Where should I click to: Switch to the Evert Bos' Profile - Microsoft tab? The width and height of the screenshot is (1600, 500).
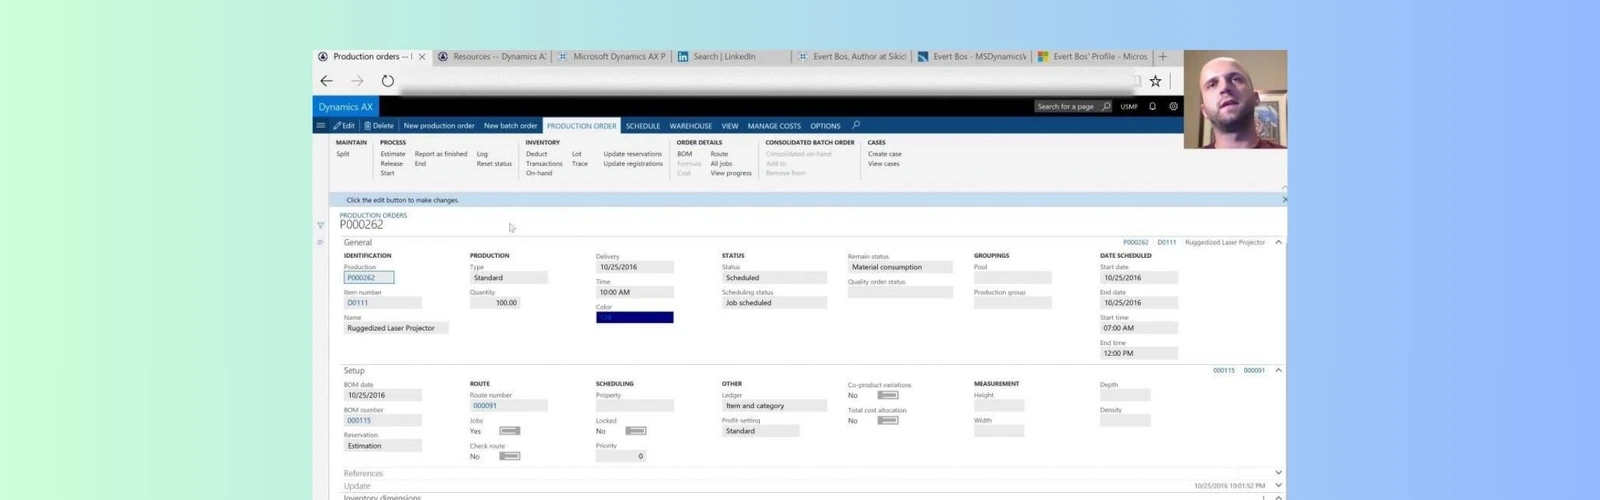(x=1091, y=57)
